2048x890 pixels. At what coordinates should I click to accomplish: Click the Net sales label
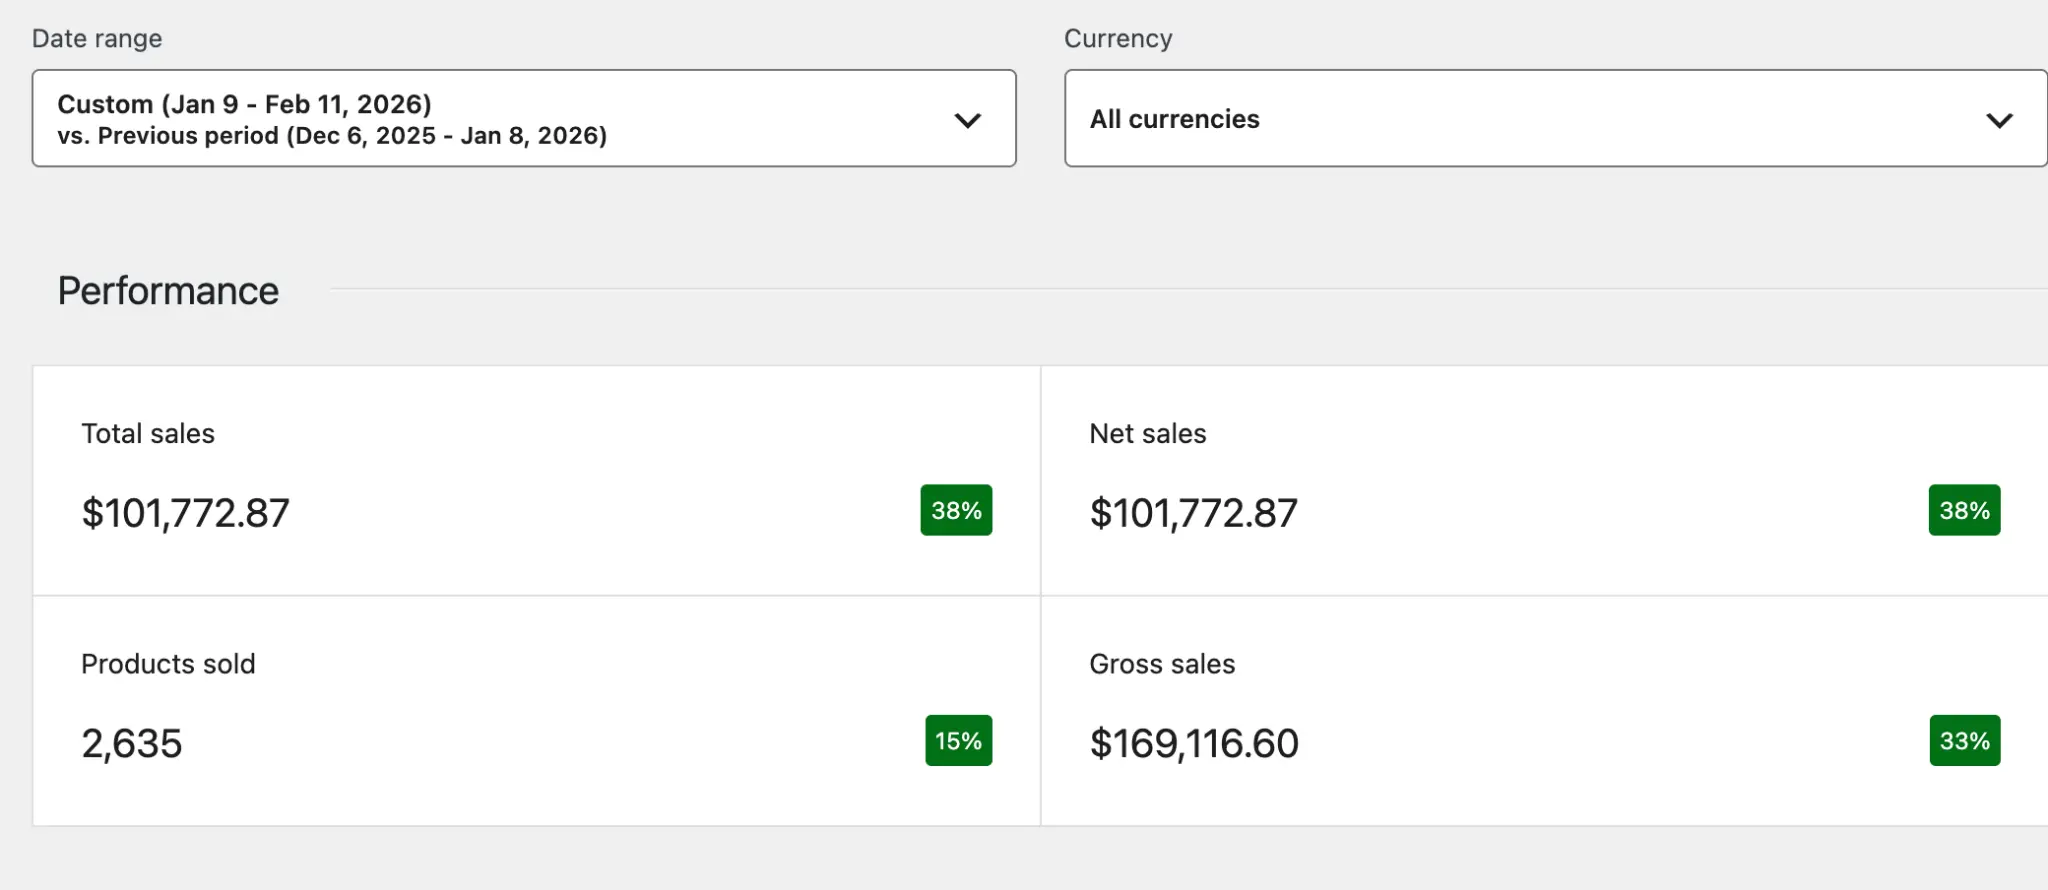pyautogui.click(x=1148, y=433)
